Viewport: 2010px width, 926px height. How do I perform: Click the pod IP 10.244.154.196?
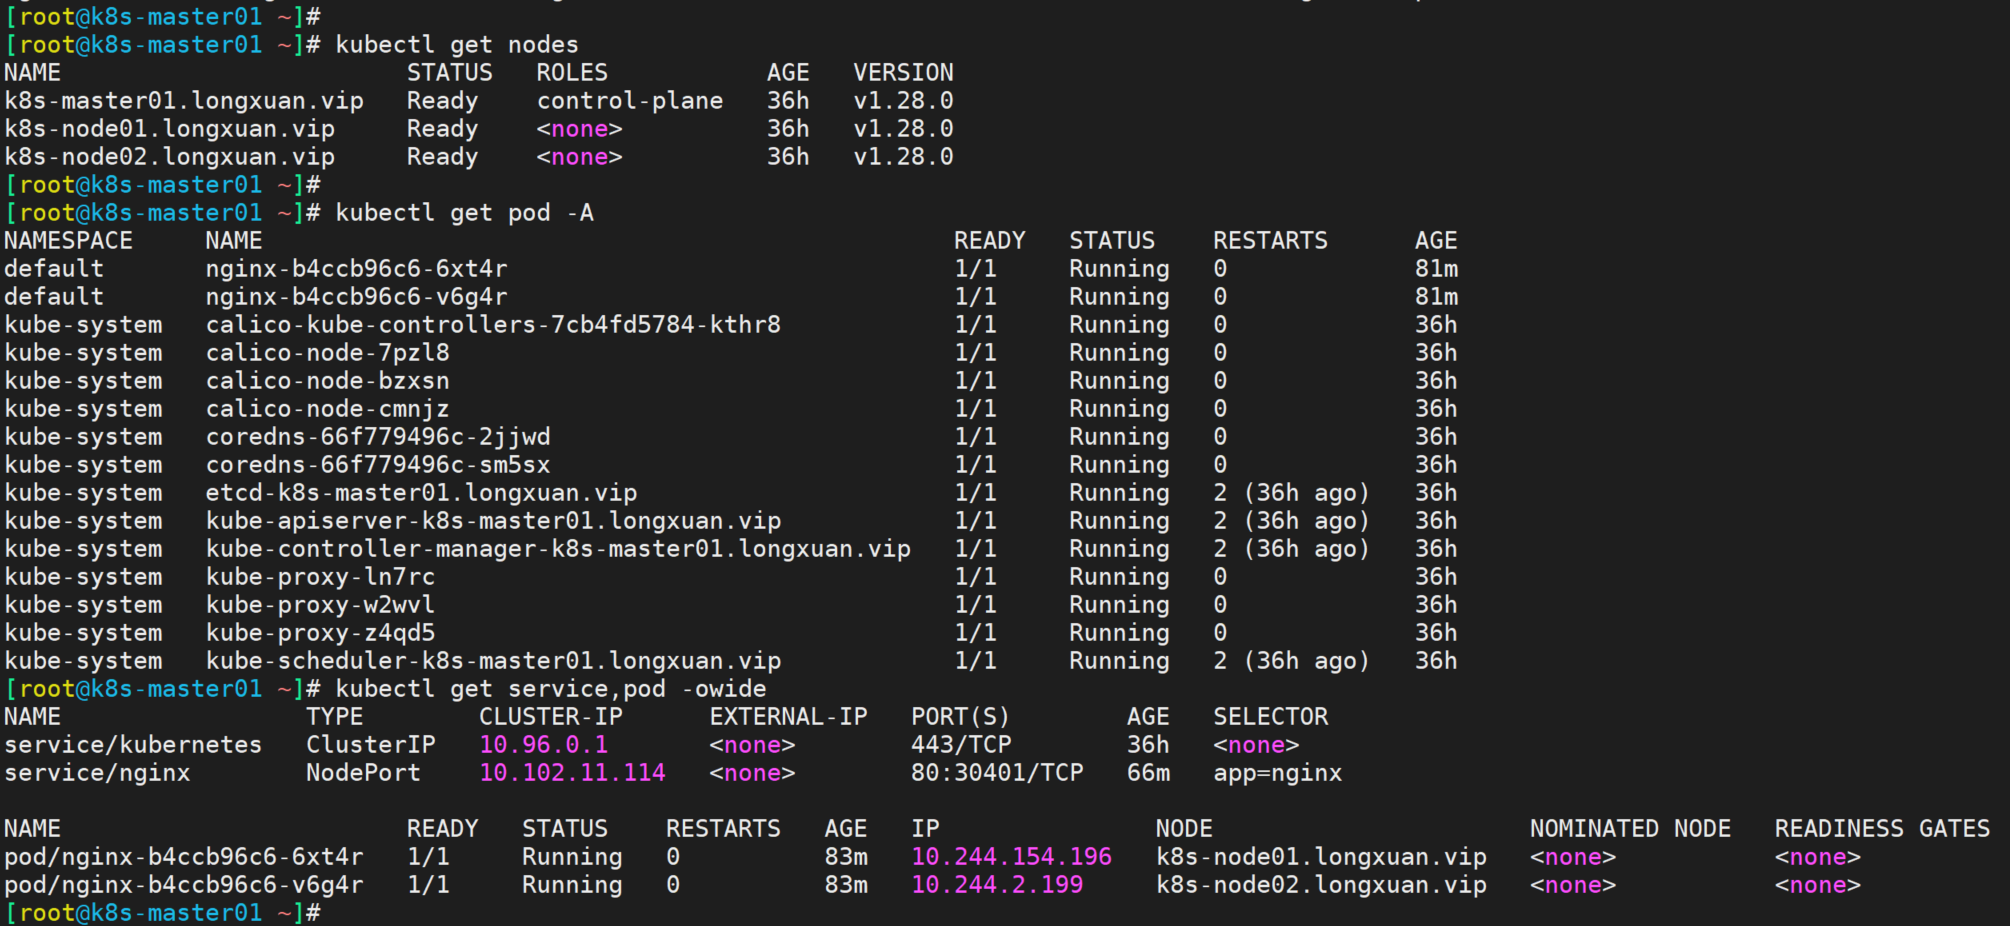(x=1011, y=857)
